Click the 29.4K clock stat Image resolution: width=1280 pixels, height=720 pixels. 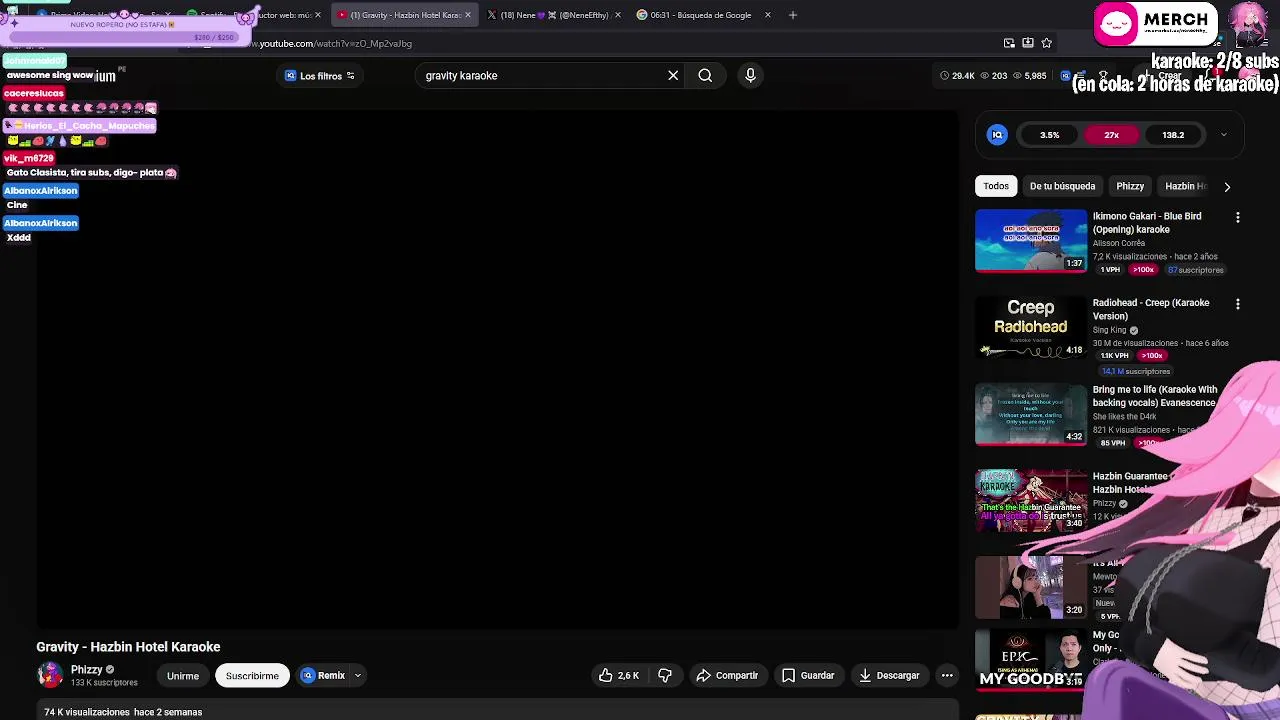coord(958,76)
